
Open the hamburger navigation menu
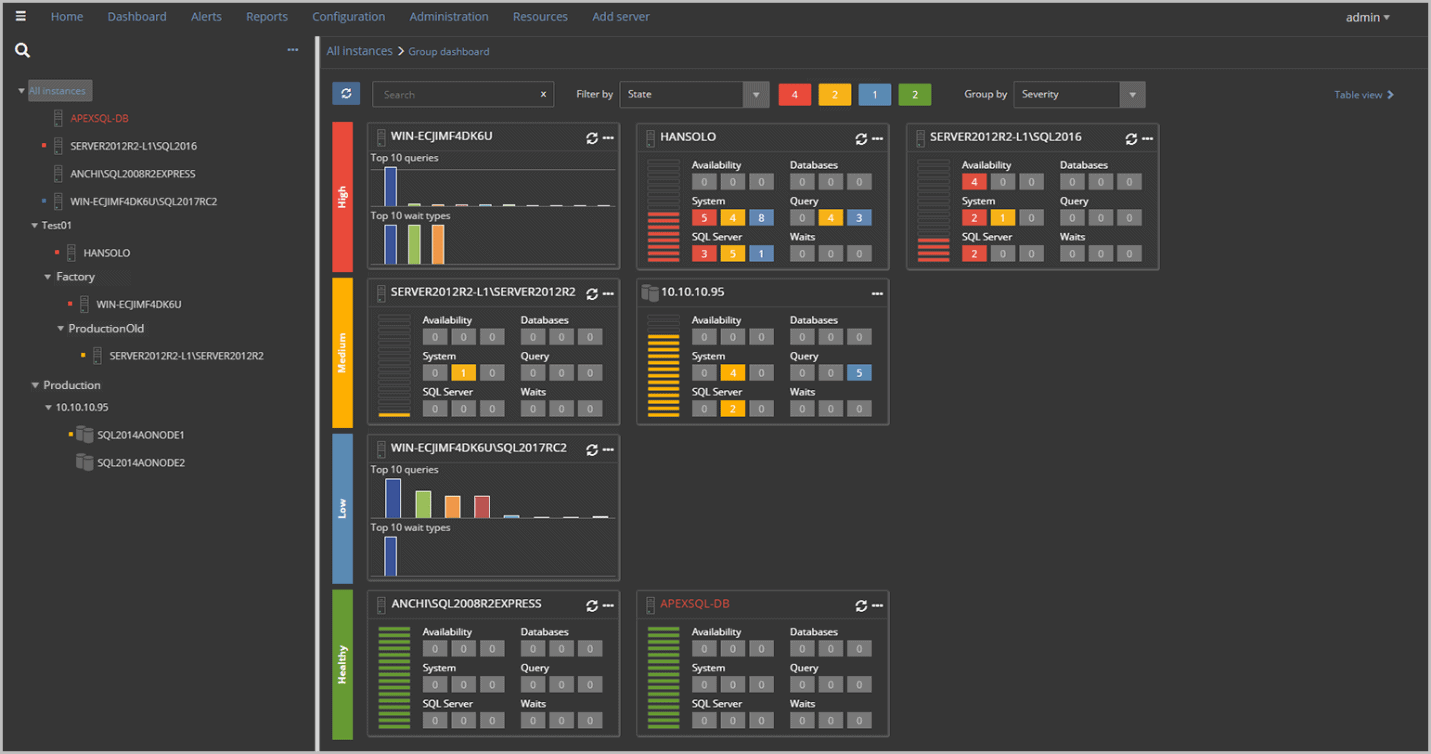click(x=20, y=16)
